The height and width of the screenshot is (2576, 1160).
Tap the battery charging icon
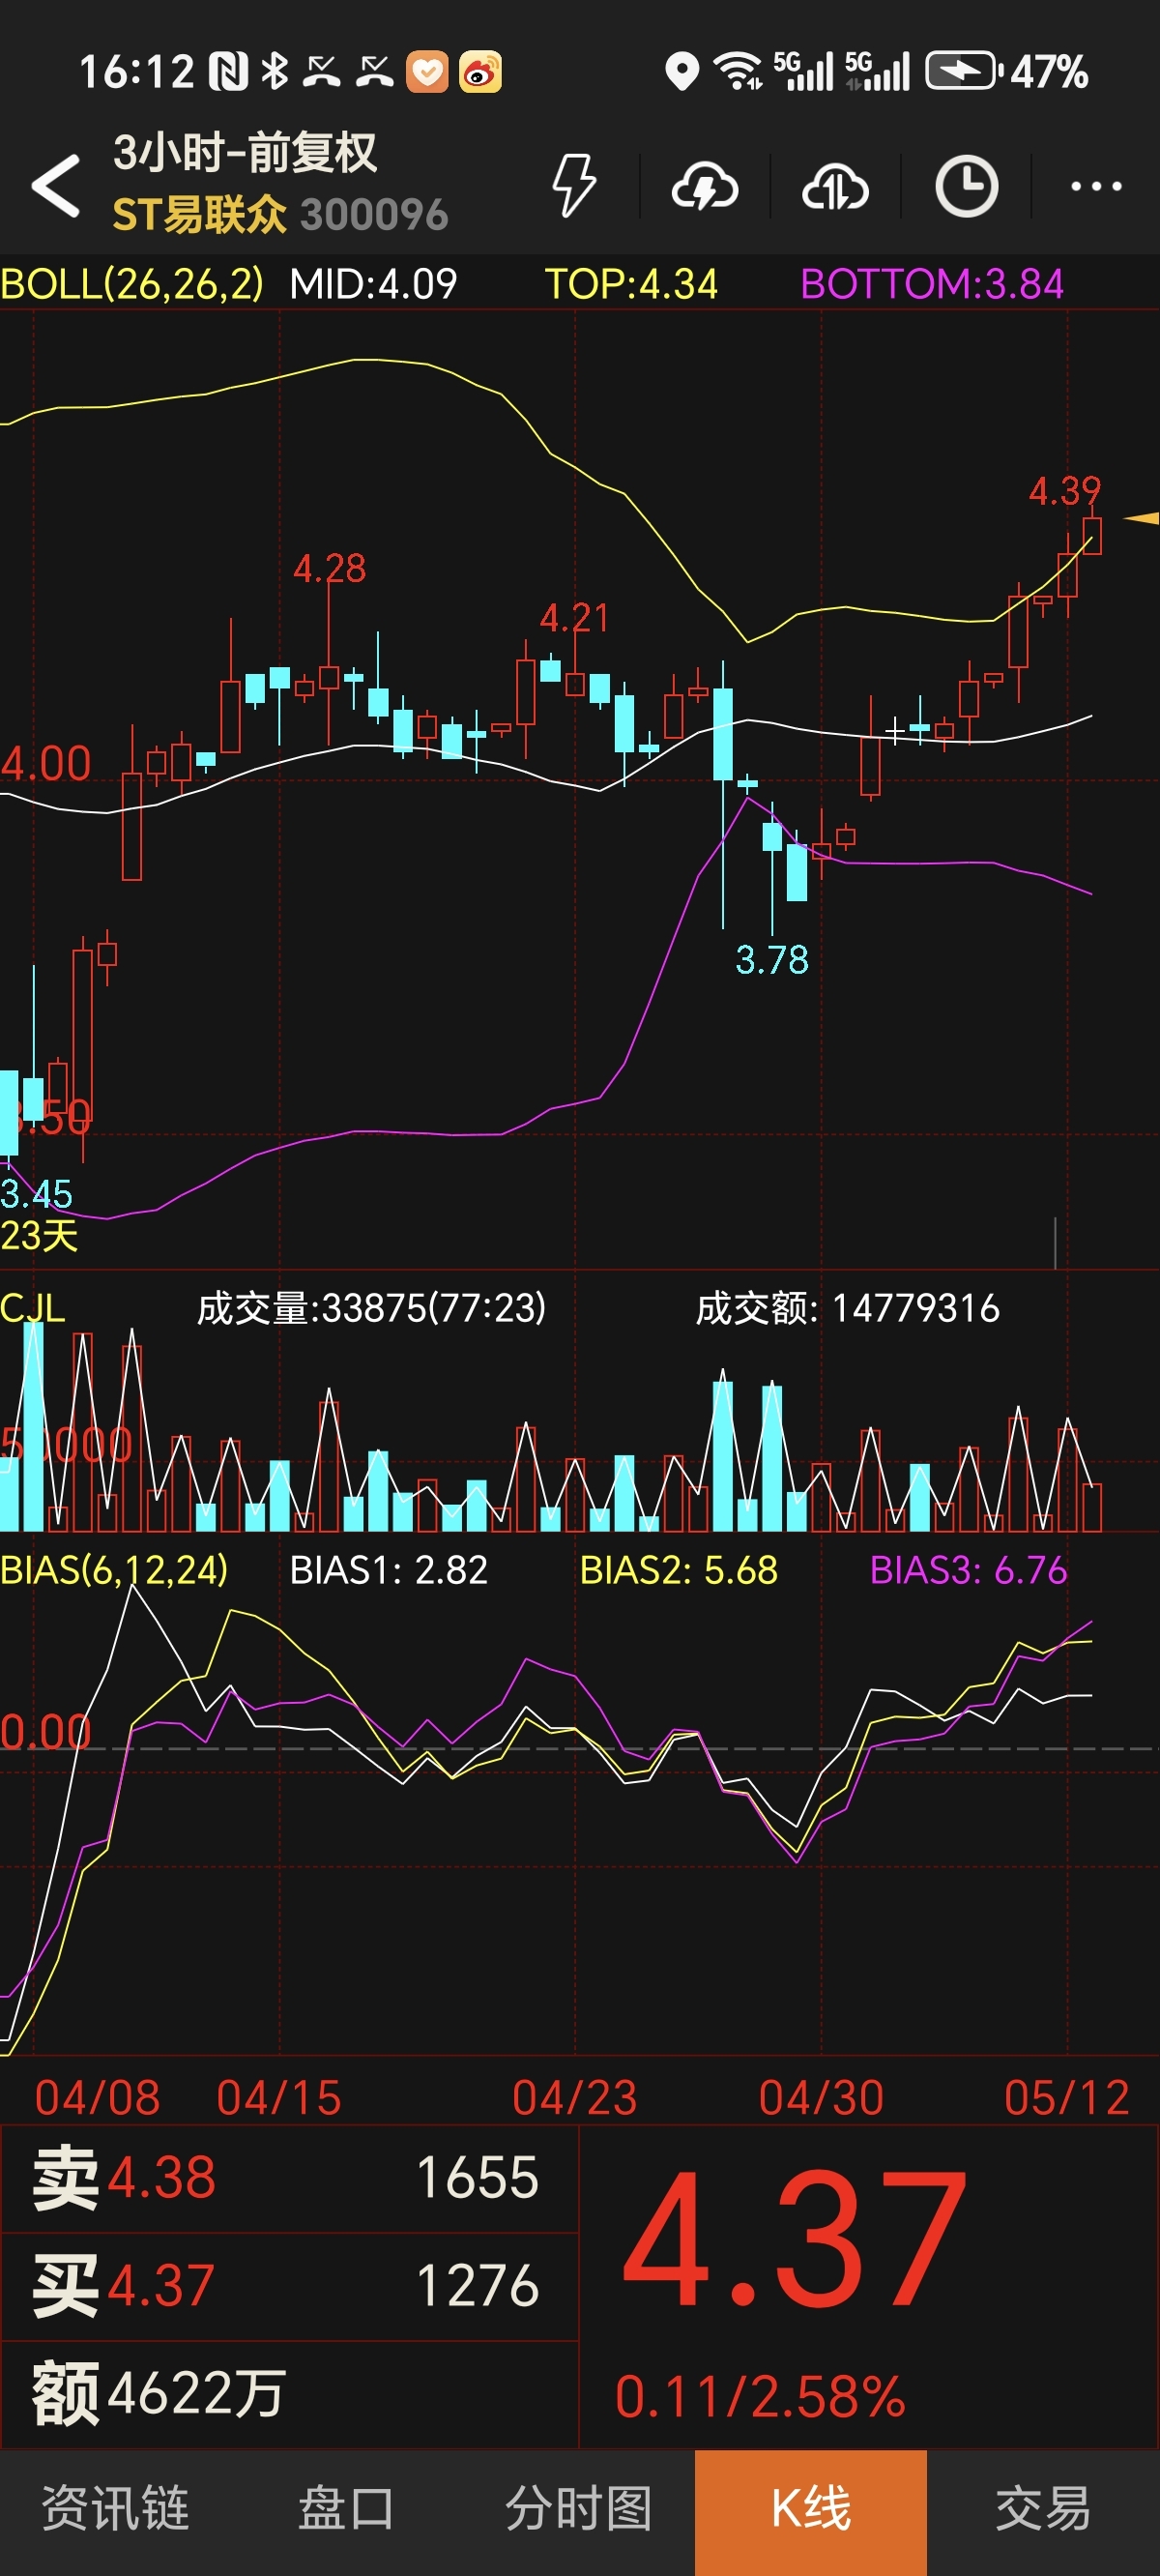tap(962, 72)
